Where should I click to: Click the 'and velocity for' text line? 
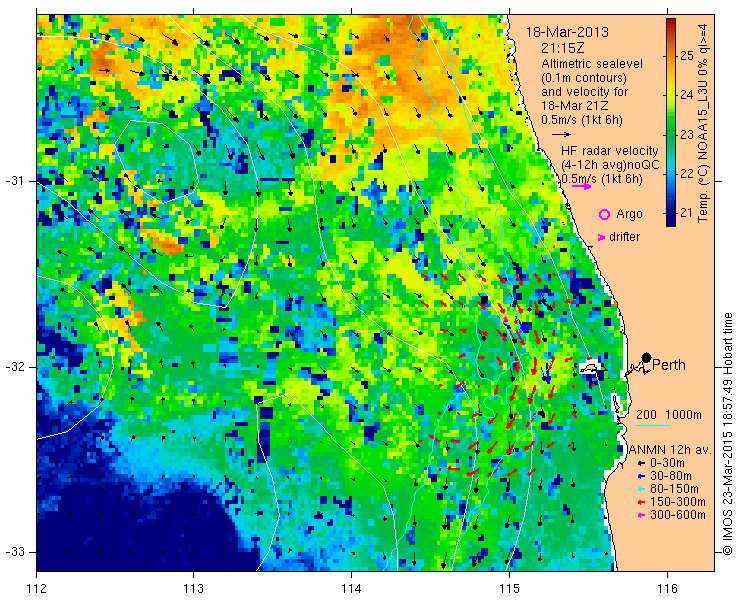coord(584,92)
